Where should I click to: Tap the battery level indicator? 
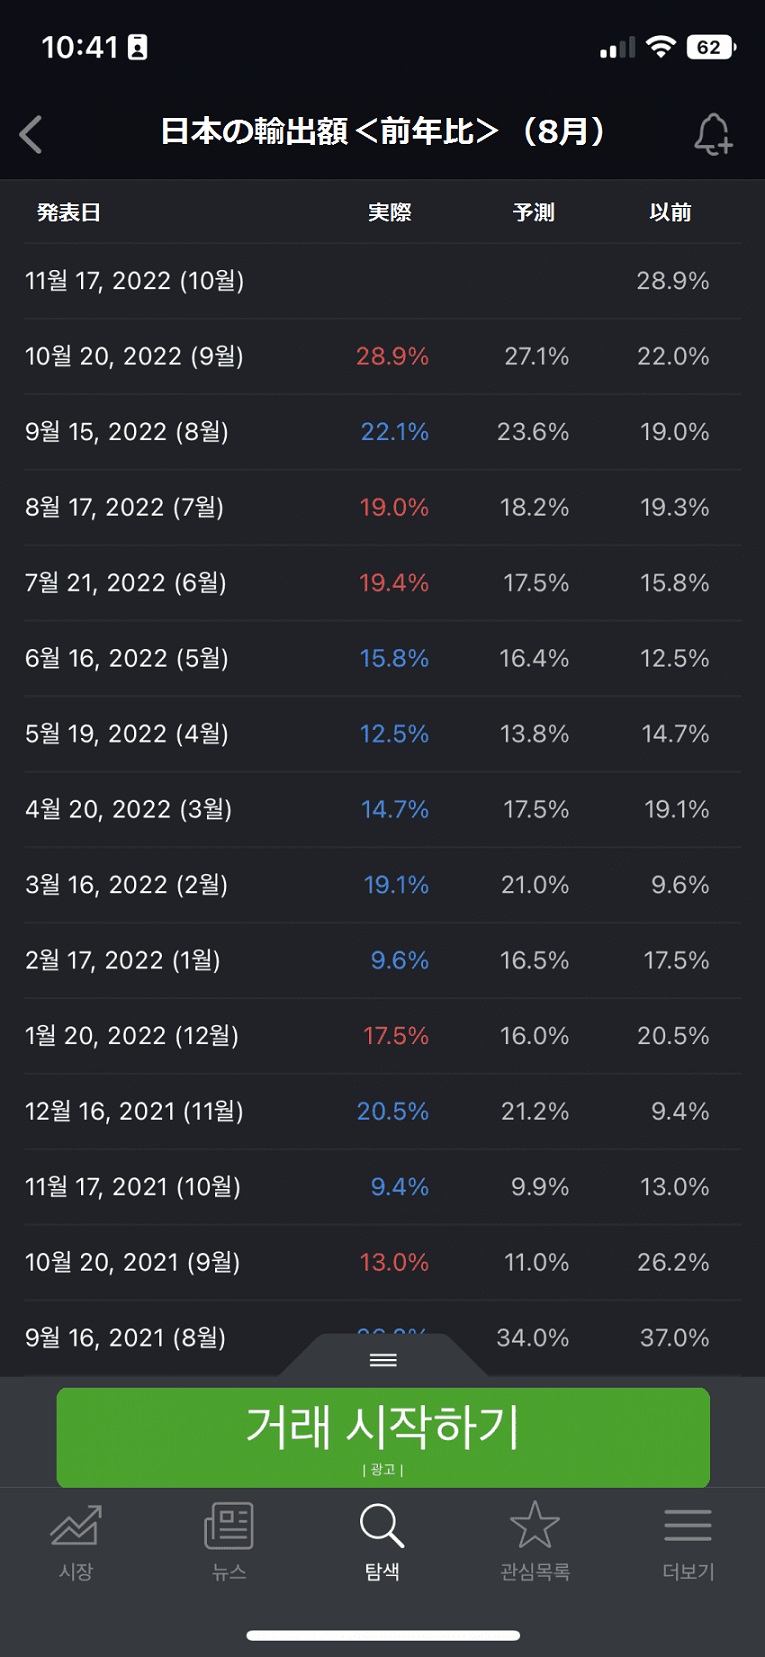[711, 47]
